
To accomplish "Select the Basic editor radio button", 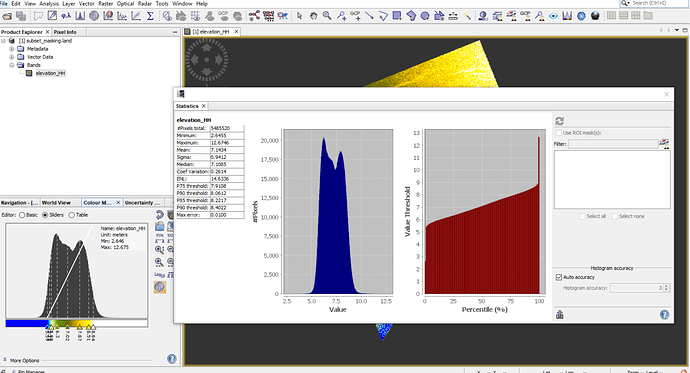I will (x=22, y=215).
